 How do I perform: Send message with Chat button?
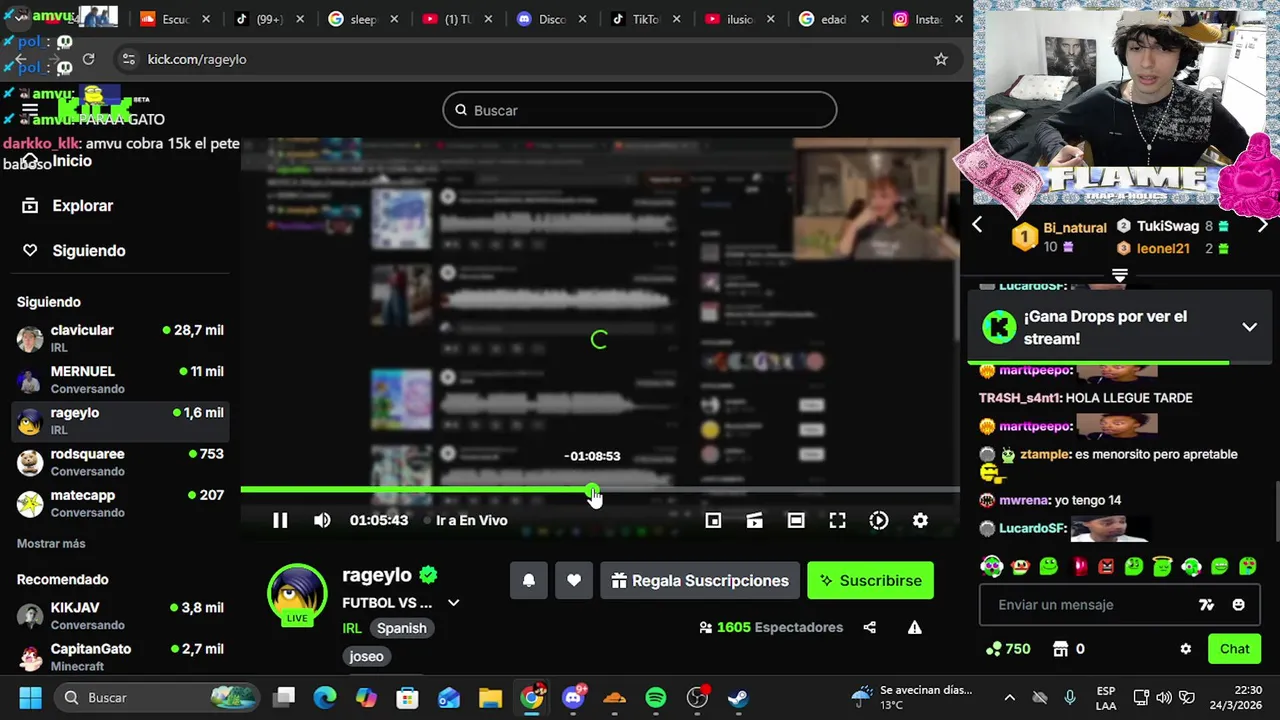(x=1234, y=649)
